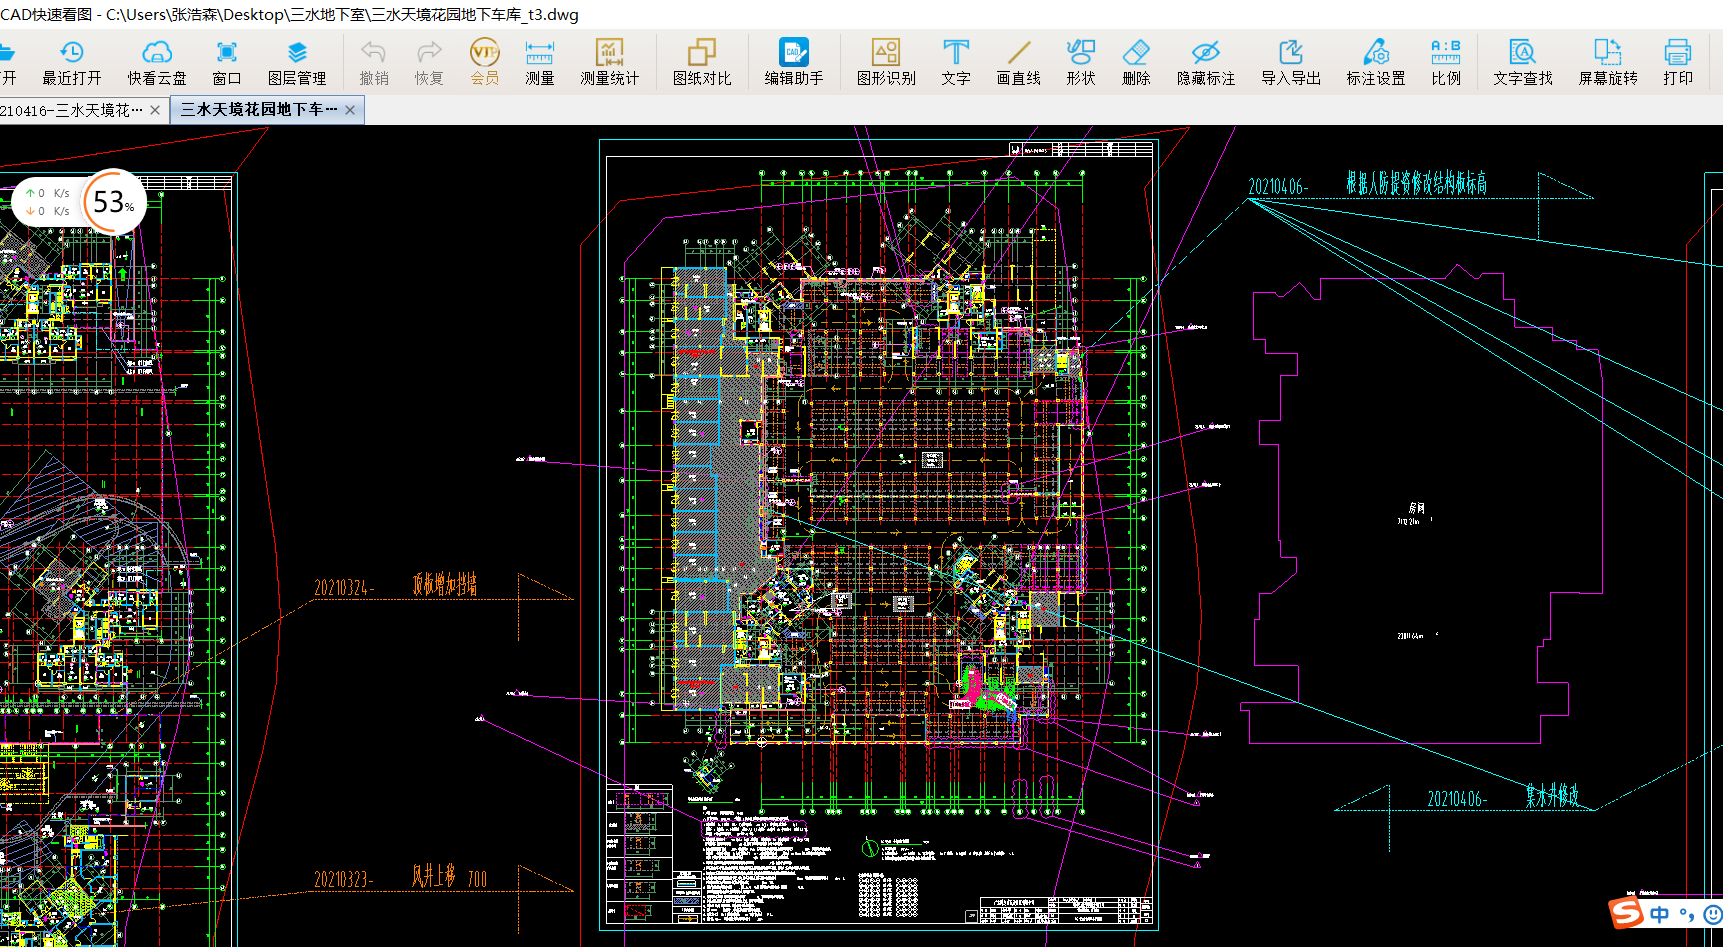Click the 打印 print icon

[x=1678, y=63]
